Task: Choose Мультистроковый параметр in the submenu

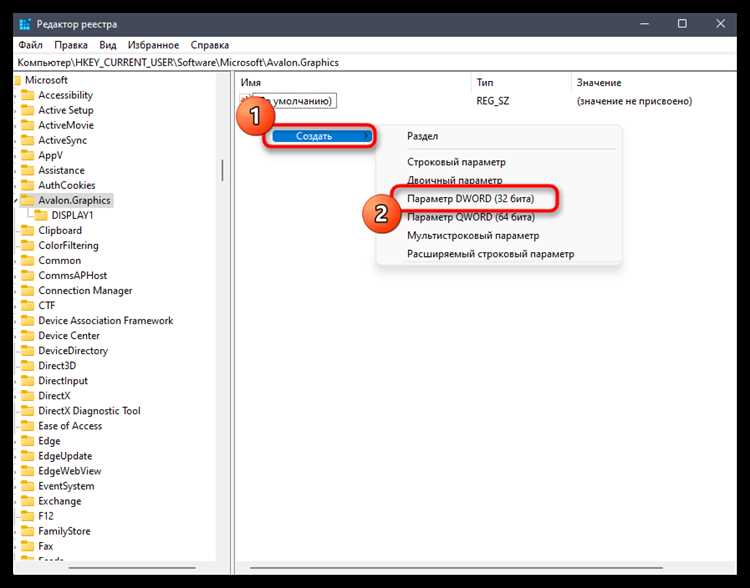Action: click(473, 235)
